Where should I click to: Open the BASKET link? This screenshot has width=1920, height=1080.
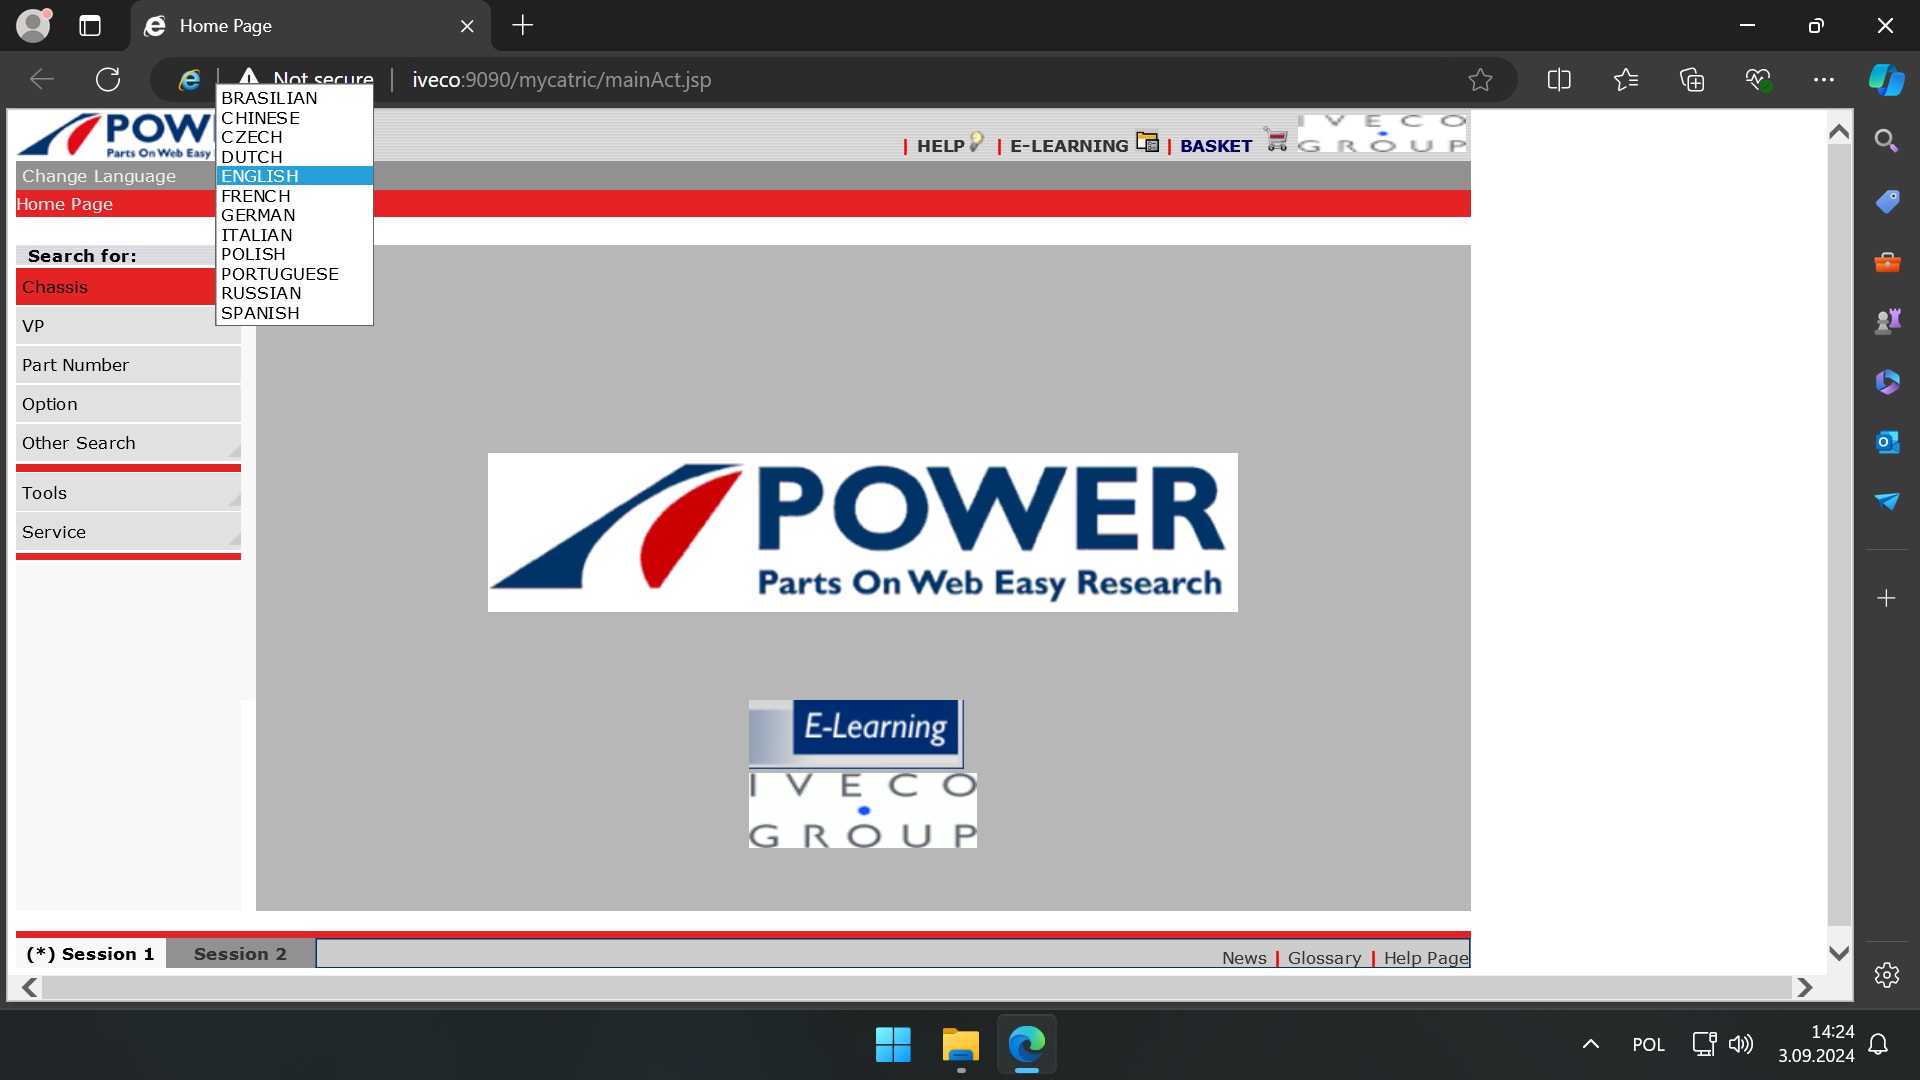tap(1216, 146)
